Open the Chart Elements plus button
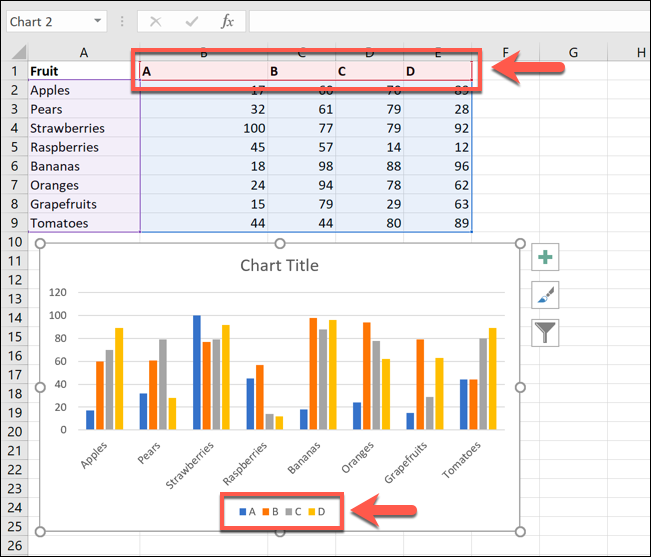Screen dimensions: 651x557 (x=545, y=257)
